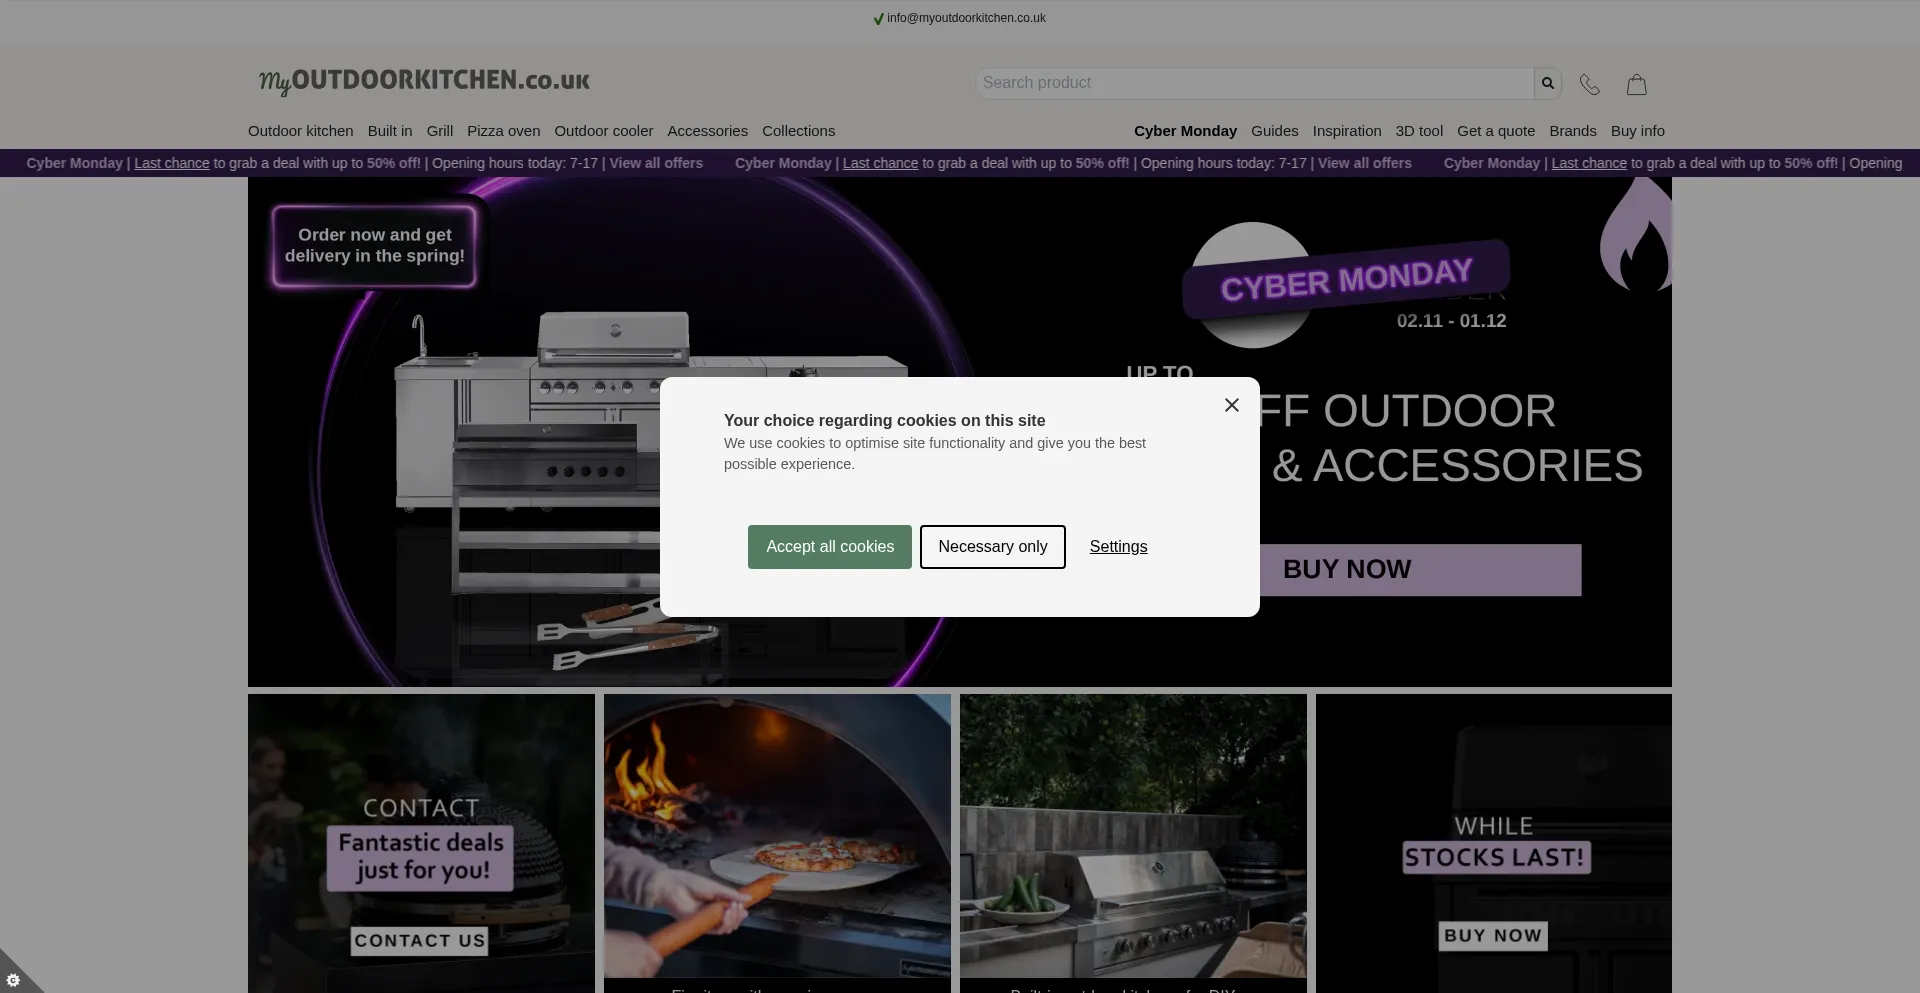Click the info@myoutdoorkitchen.co.uk email link

965,18
